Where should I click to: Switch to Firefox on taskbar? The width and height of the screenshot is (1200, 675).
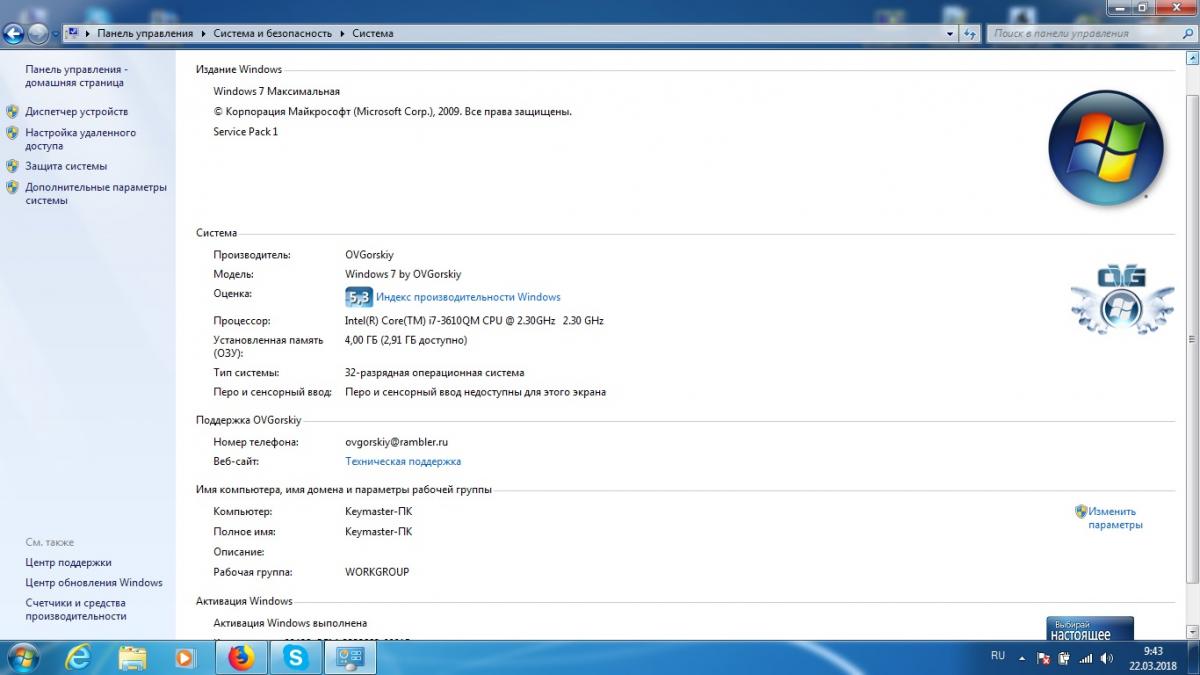tap(241, 658)
